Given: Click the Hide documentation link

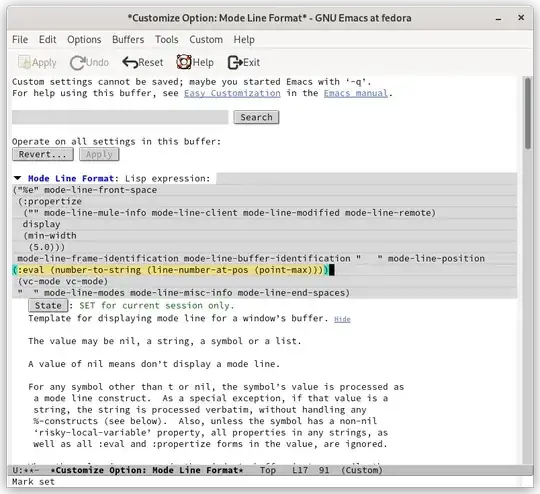Looking at the screenshot, I should pyautogui.click(x=342, y=319).
